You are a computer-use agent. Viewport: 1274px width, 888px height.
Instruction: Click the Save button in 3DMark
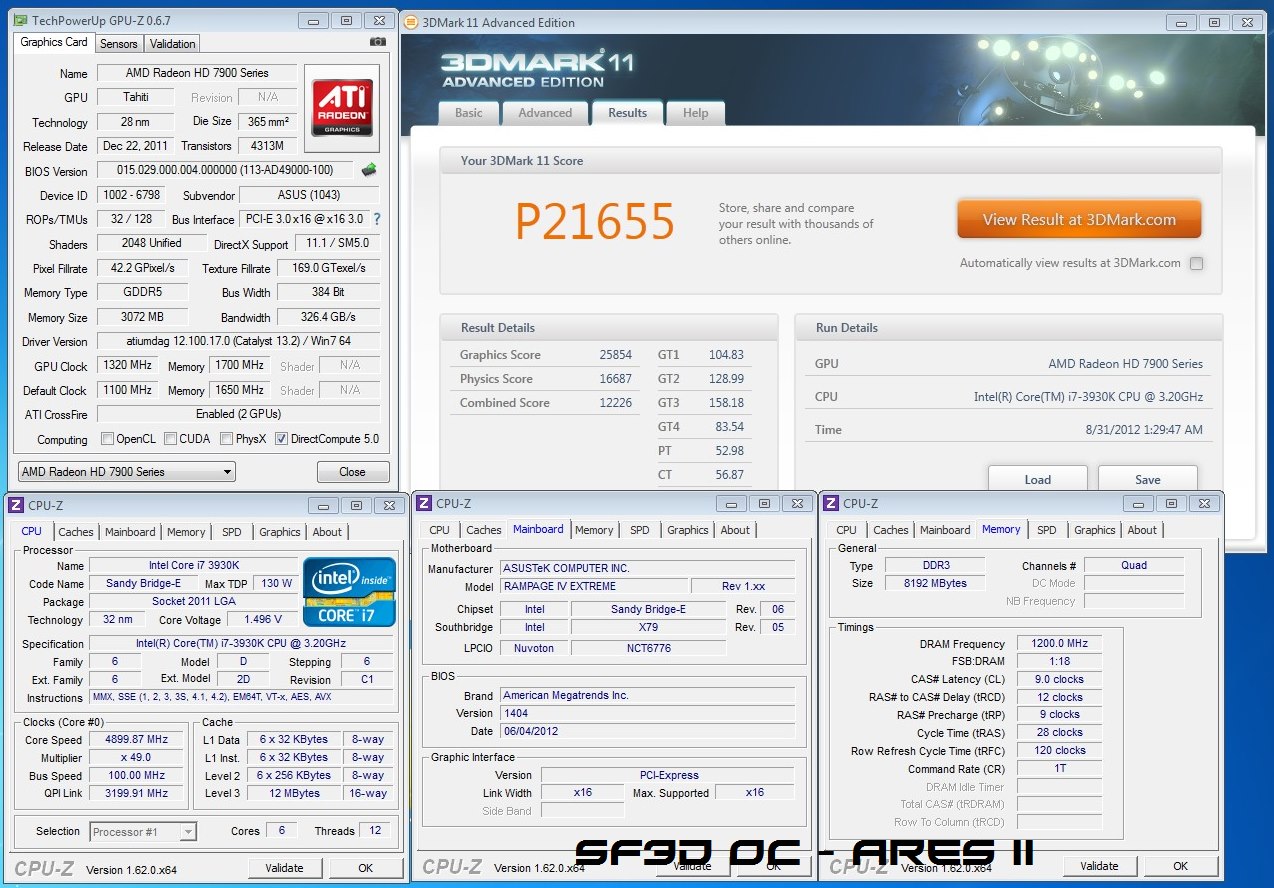coord(1148,479)
